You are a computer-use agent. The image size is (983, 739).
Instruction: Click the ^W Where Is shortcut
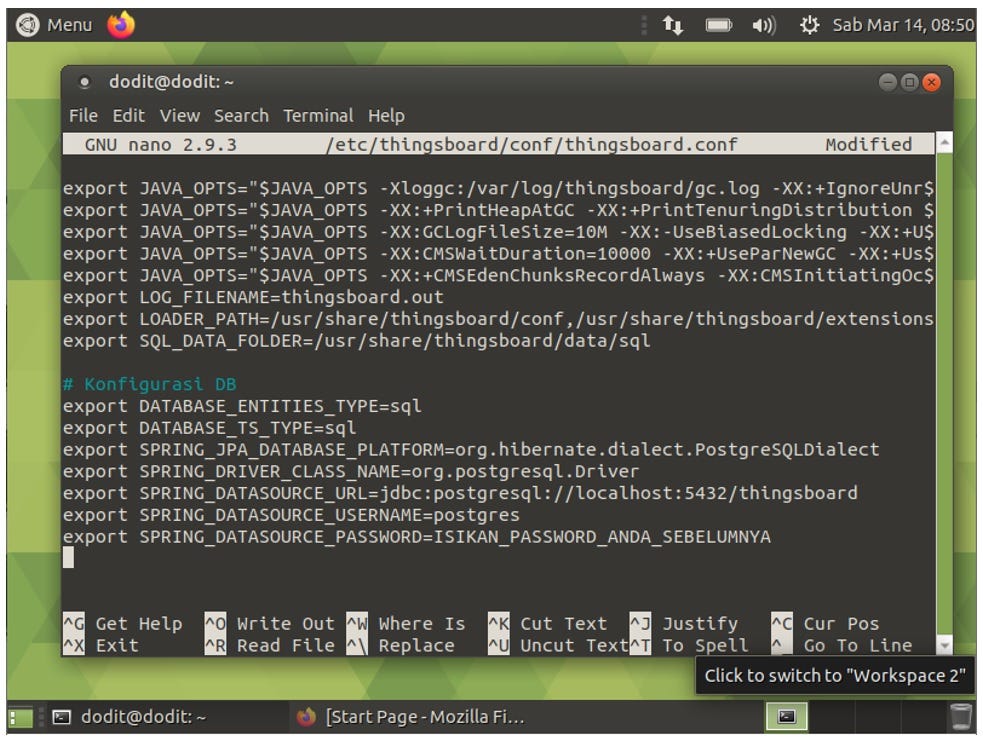coord(406,624)
